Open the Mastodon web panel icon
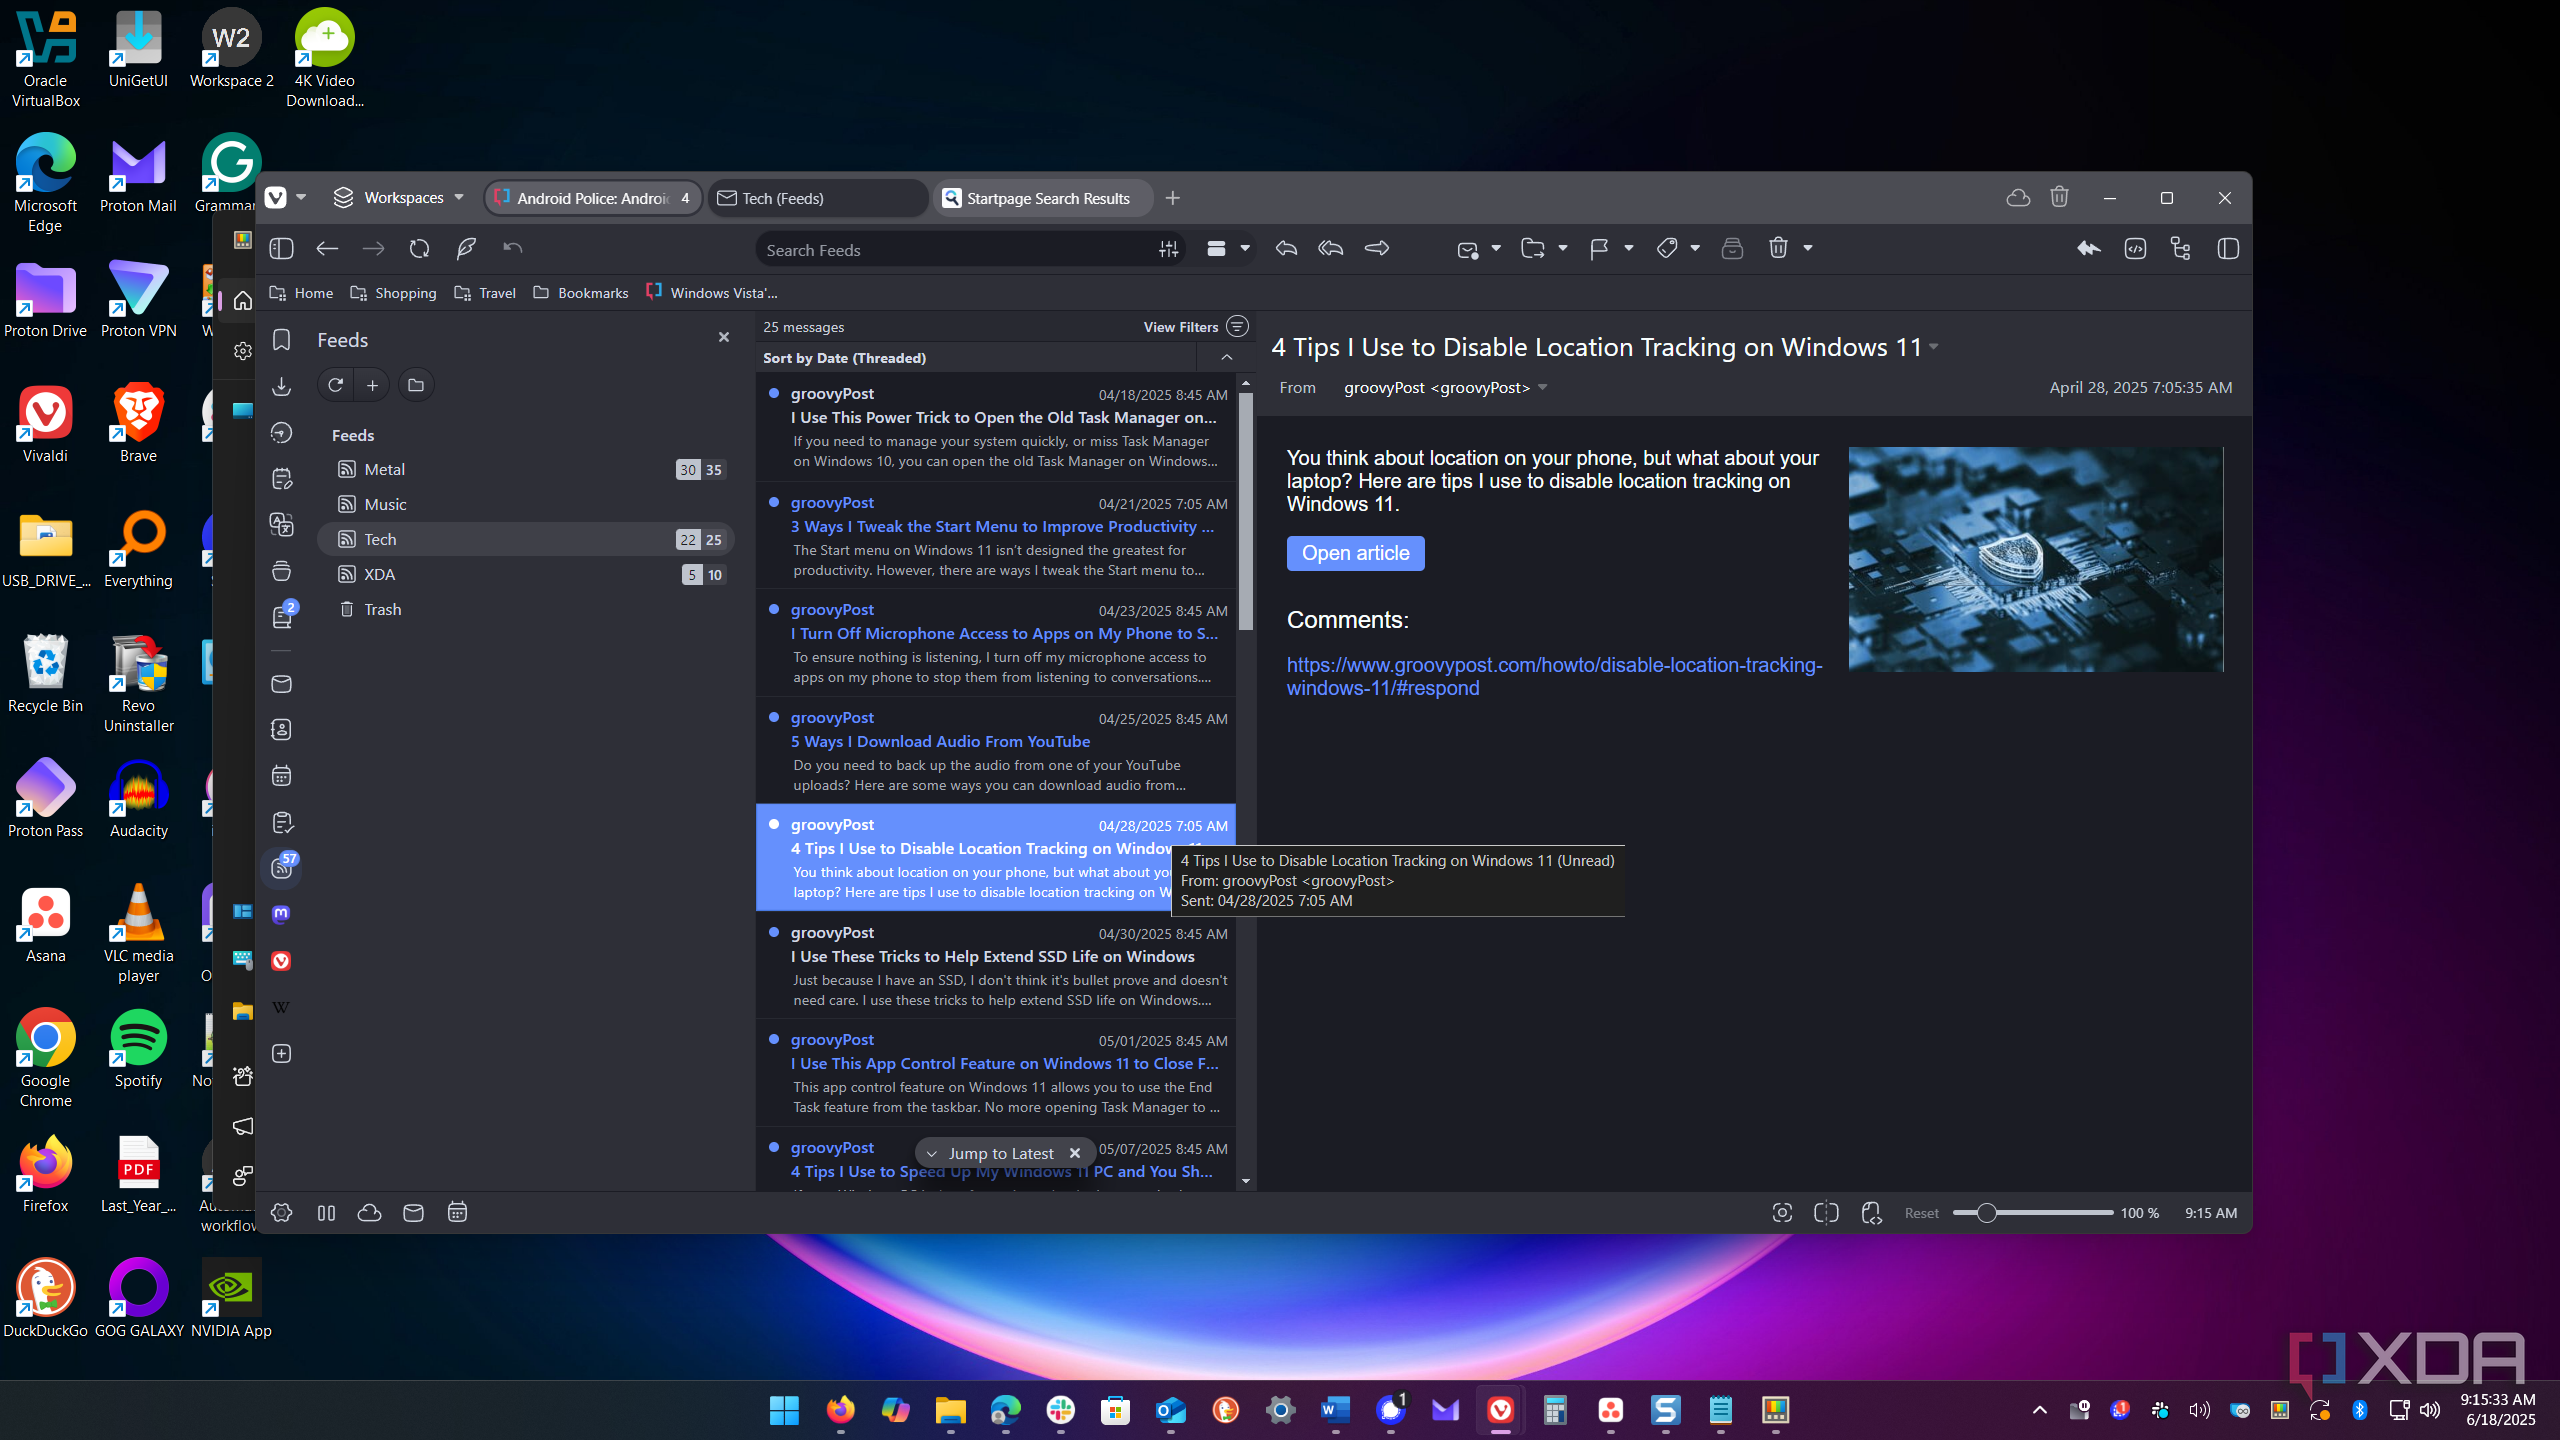This screenshot has height=1440, width=2560. 281,914
